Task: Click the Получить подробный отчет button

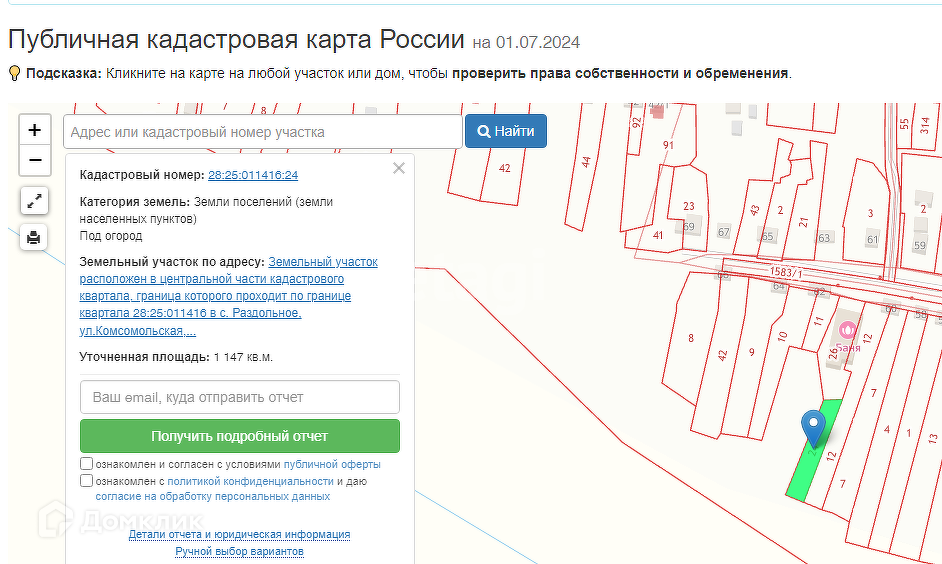Action: click(x=240, y=436)
